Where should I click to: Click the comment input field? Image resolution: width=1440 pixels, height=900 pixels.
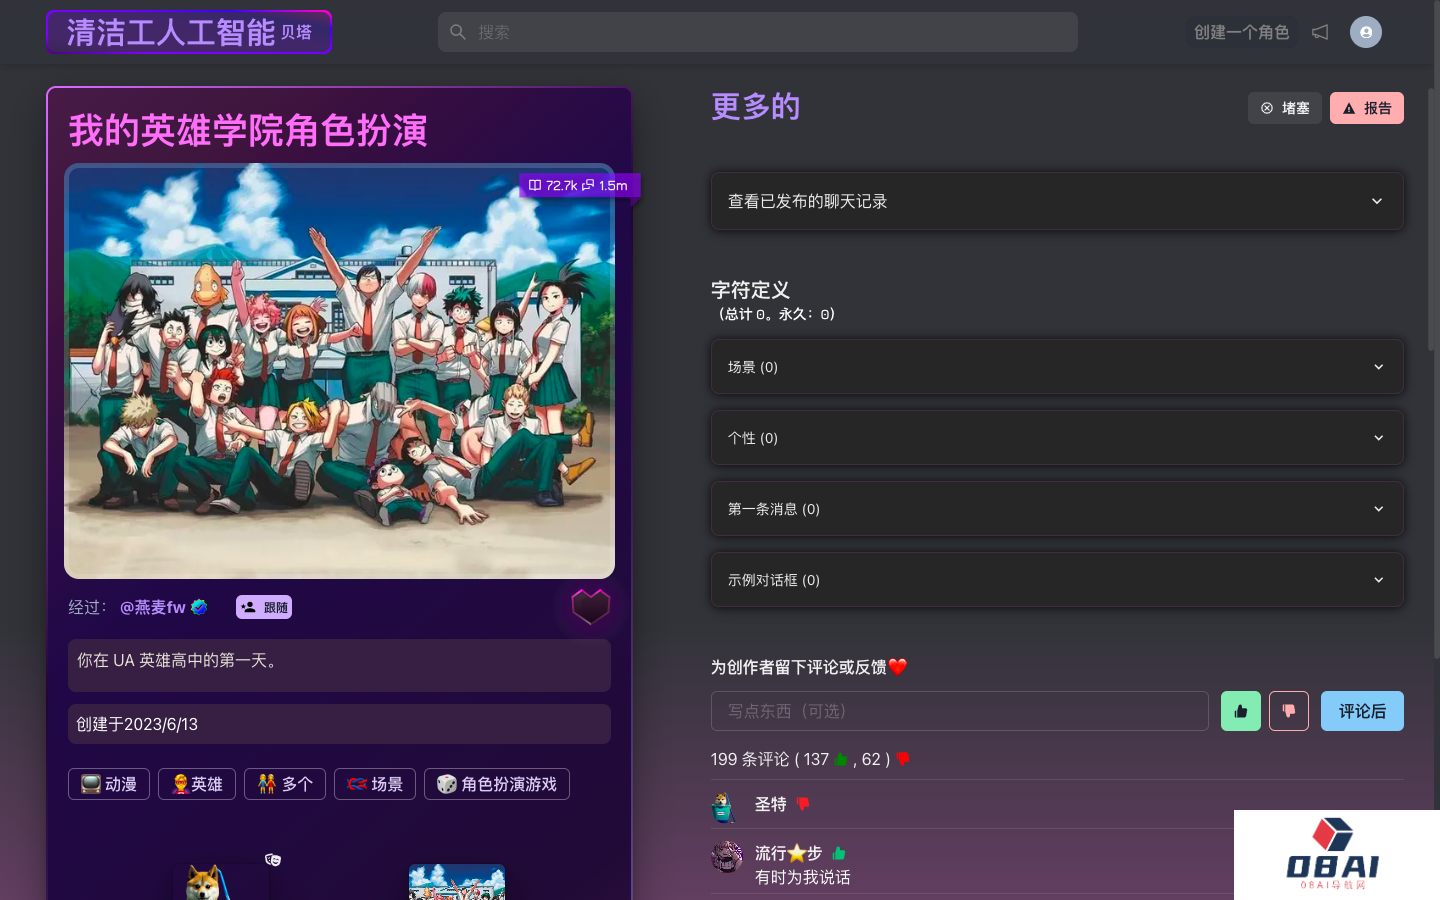tap(959, 711)
